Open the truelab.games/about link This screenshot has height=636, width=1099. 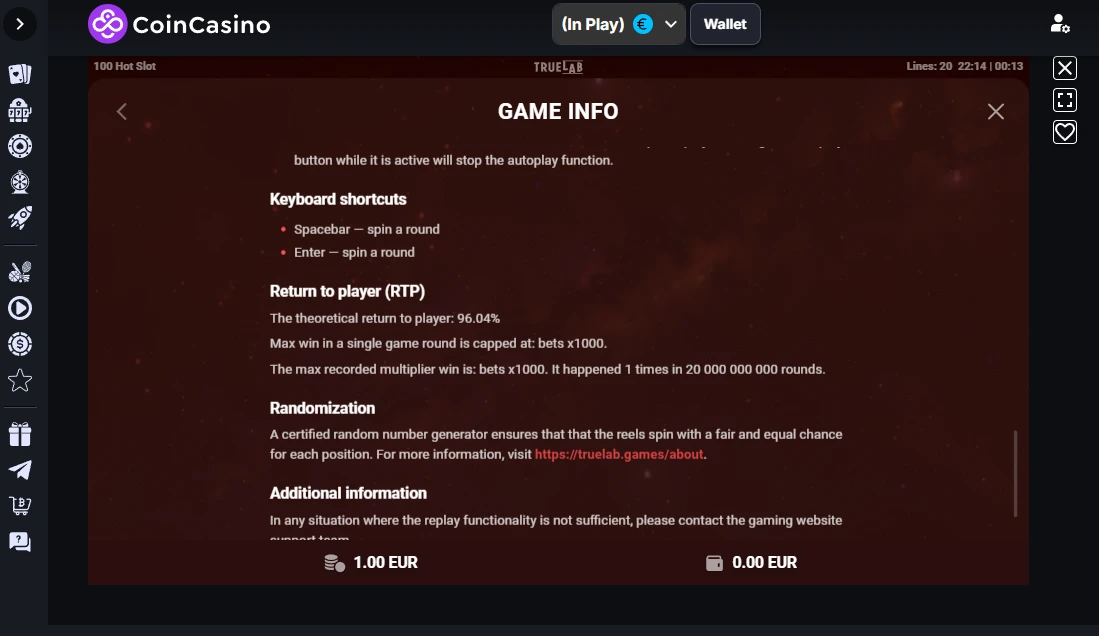point(619,454)
